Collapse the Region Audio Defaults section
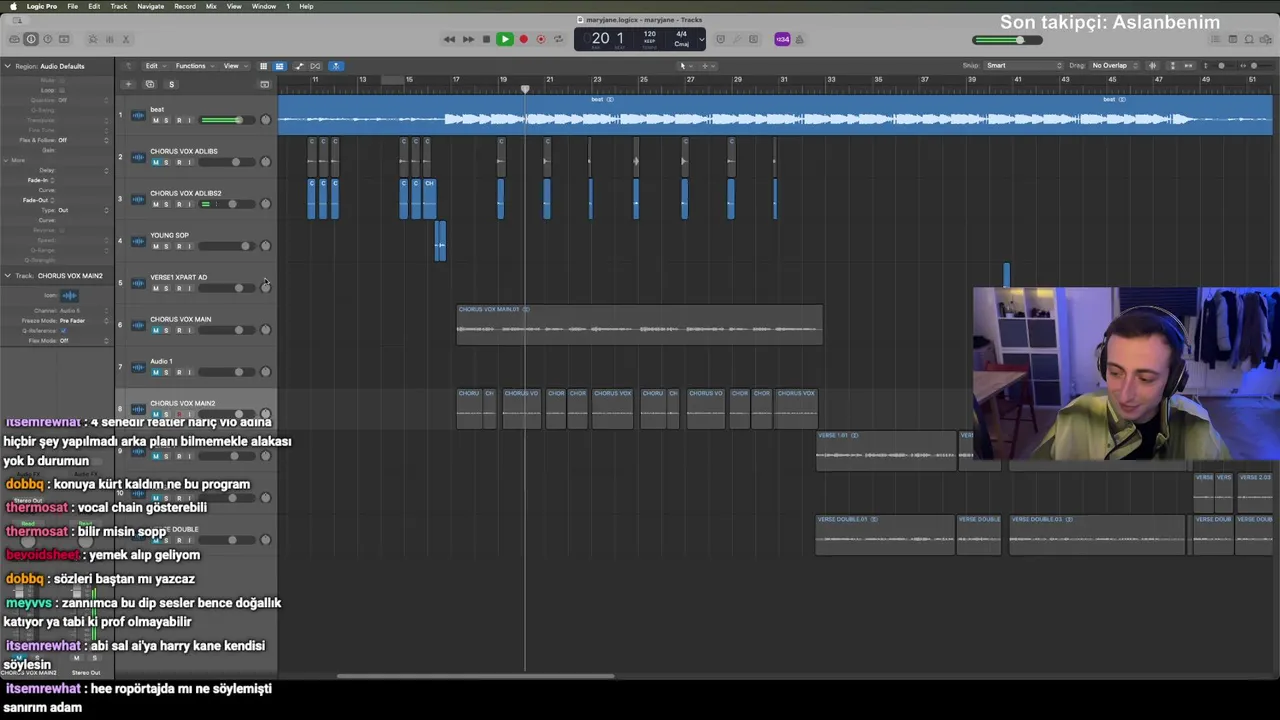This screenshot has width=1280, height=720. point(7,66)
